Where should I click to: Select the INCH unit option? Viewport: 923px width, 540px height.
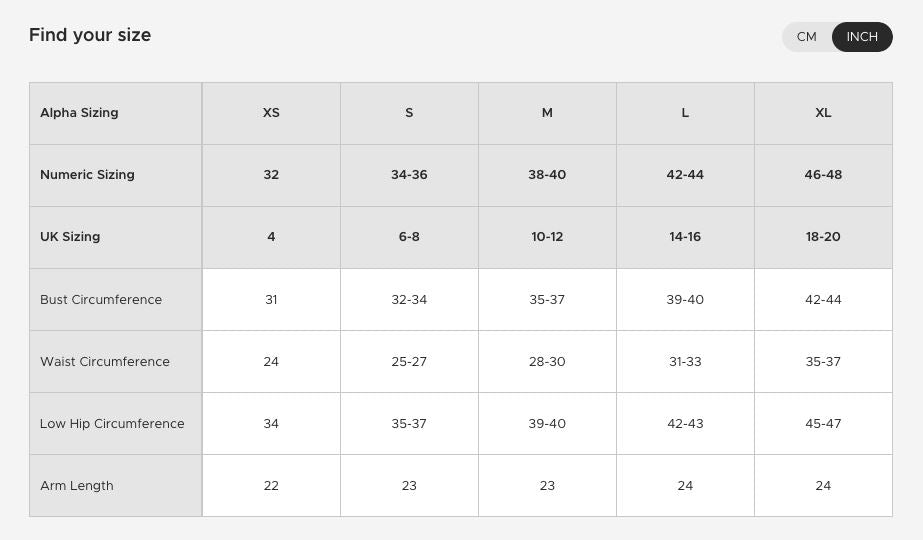[x=862, y=37]
